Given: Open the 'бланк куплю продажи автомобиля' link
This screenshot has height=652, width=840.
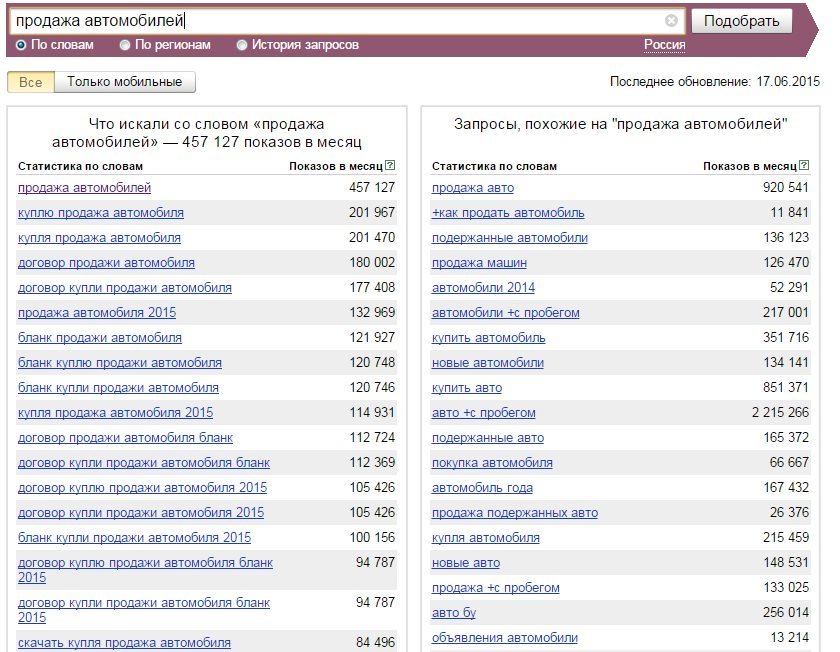Looking at the screenshot, I should point(120,363).
